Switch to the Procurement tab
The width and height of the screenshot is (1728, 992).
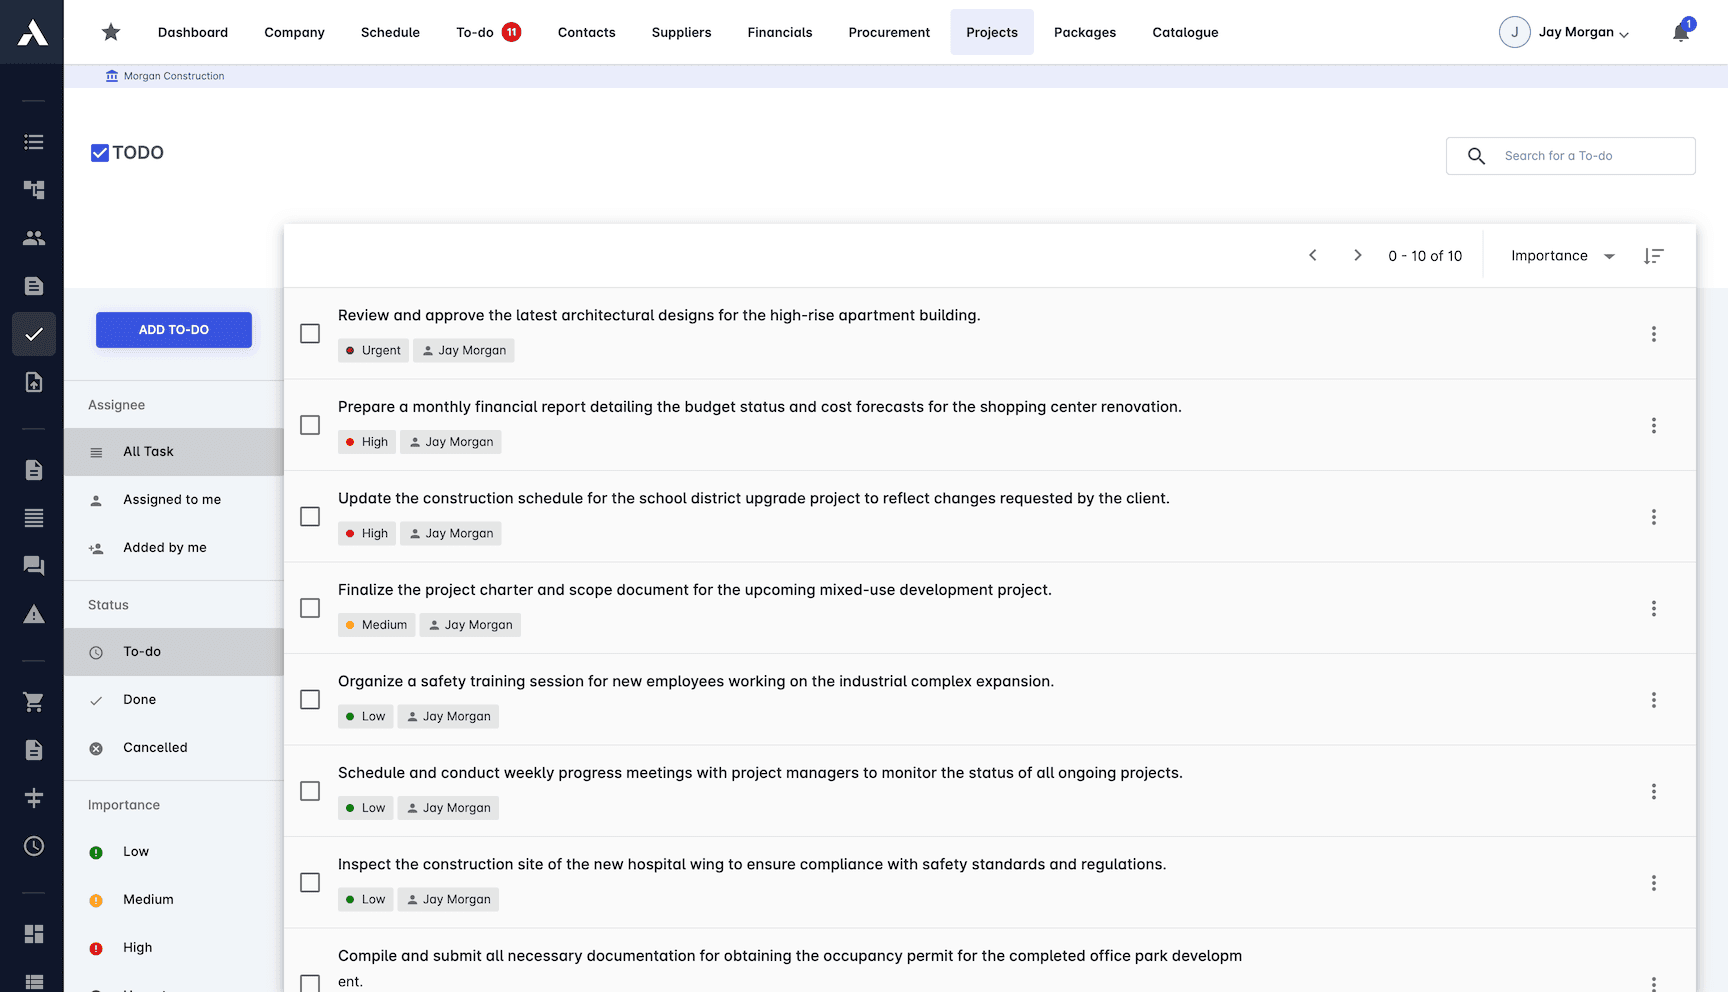tap(889, 32)
